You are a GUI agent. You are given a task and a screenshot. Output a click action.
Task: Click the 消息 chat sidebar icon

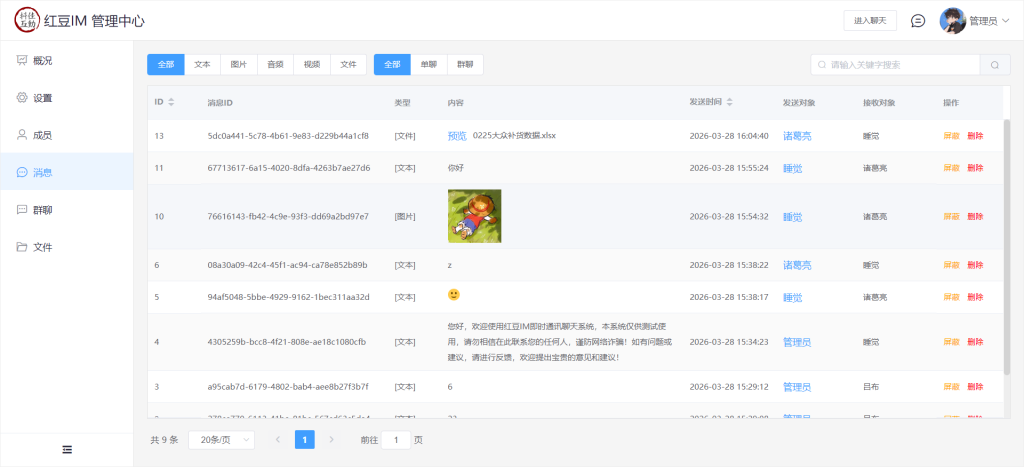pos(22,172)
